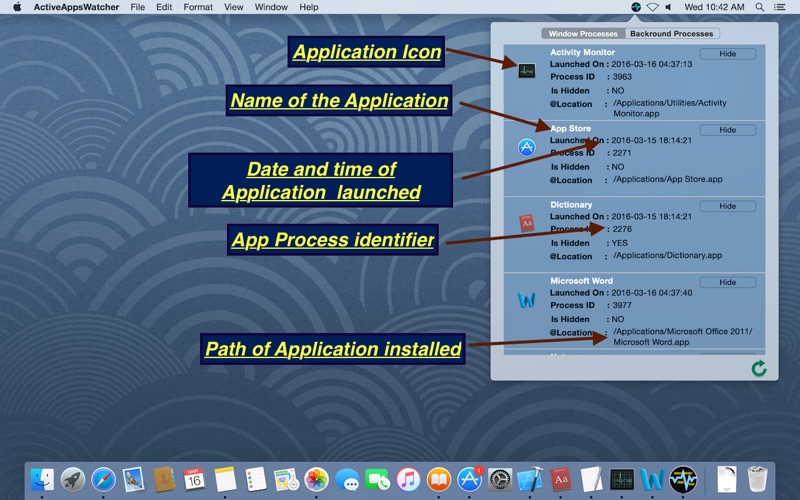Open Finder from the dock

pyautogui.click(x=42, y=480)
